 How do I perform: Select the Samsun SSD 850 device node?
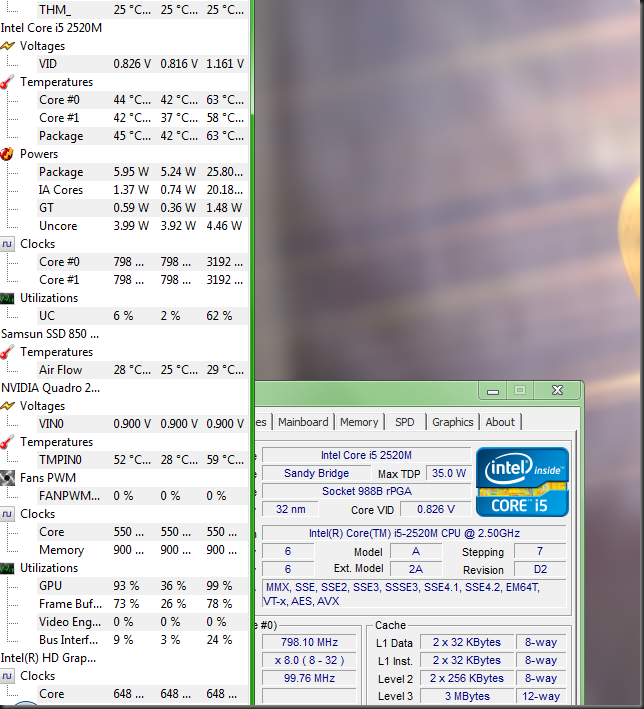click(50, 334)
